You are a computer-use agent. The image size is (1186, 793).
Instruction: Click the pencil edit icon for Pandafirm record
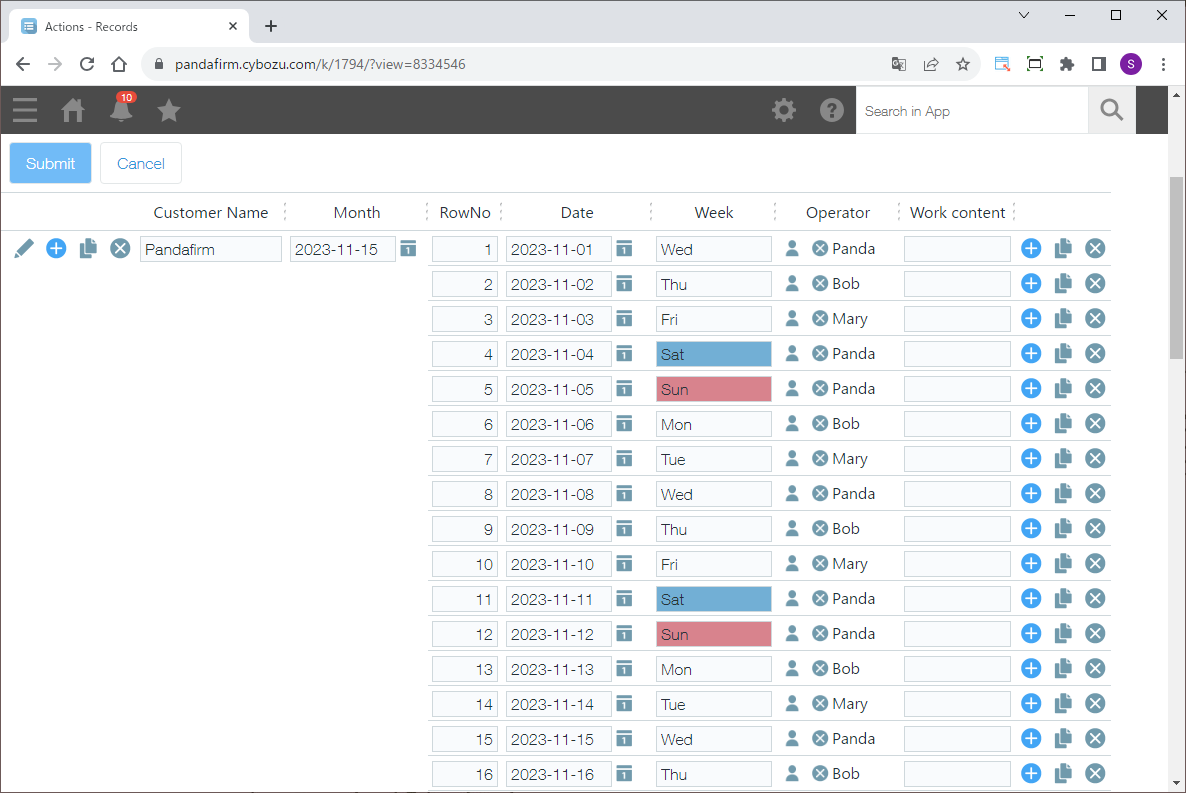click(x=24, y=249)
